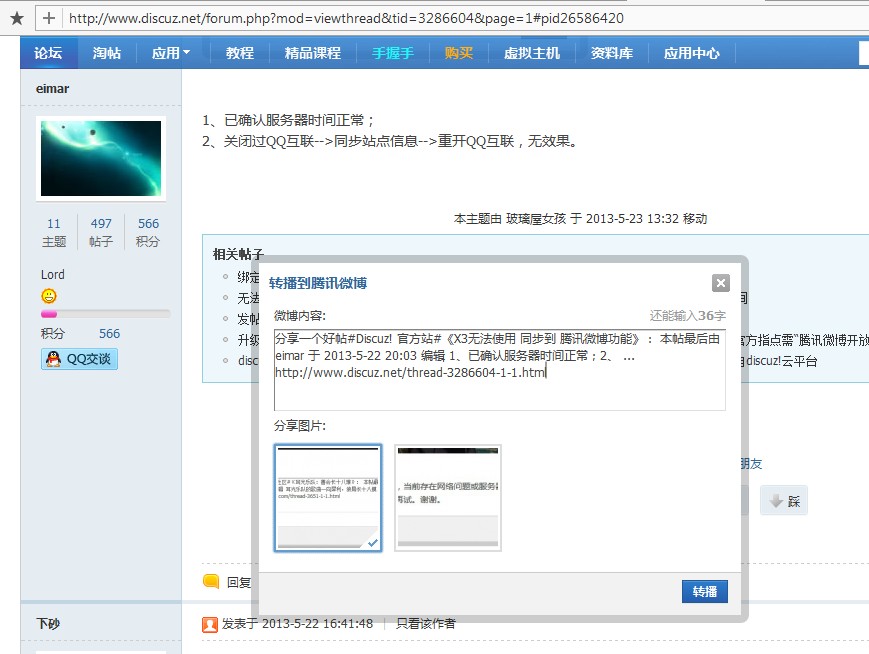The image size is (869, 654).
Task: Click the post author icon beside 发表于
Action: 210,625
